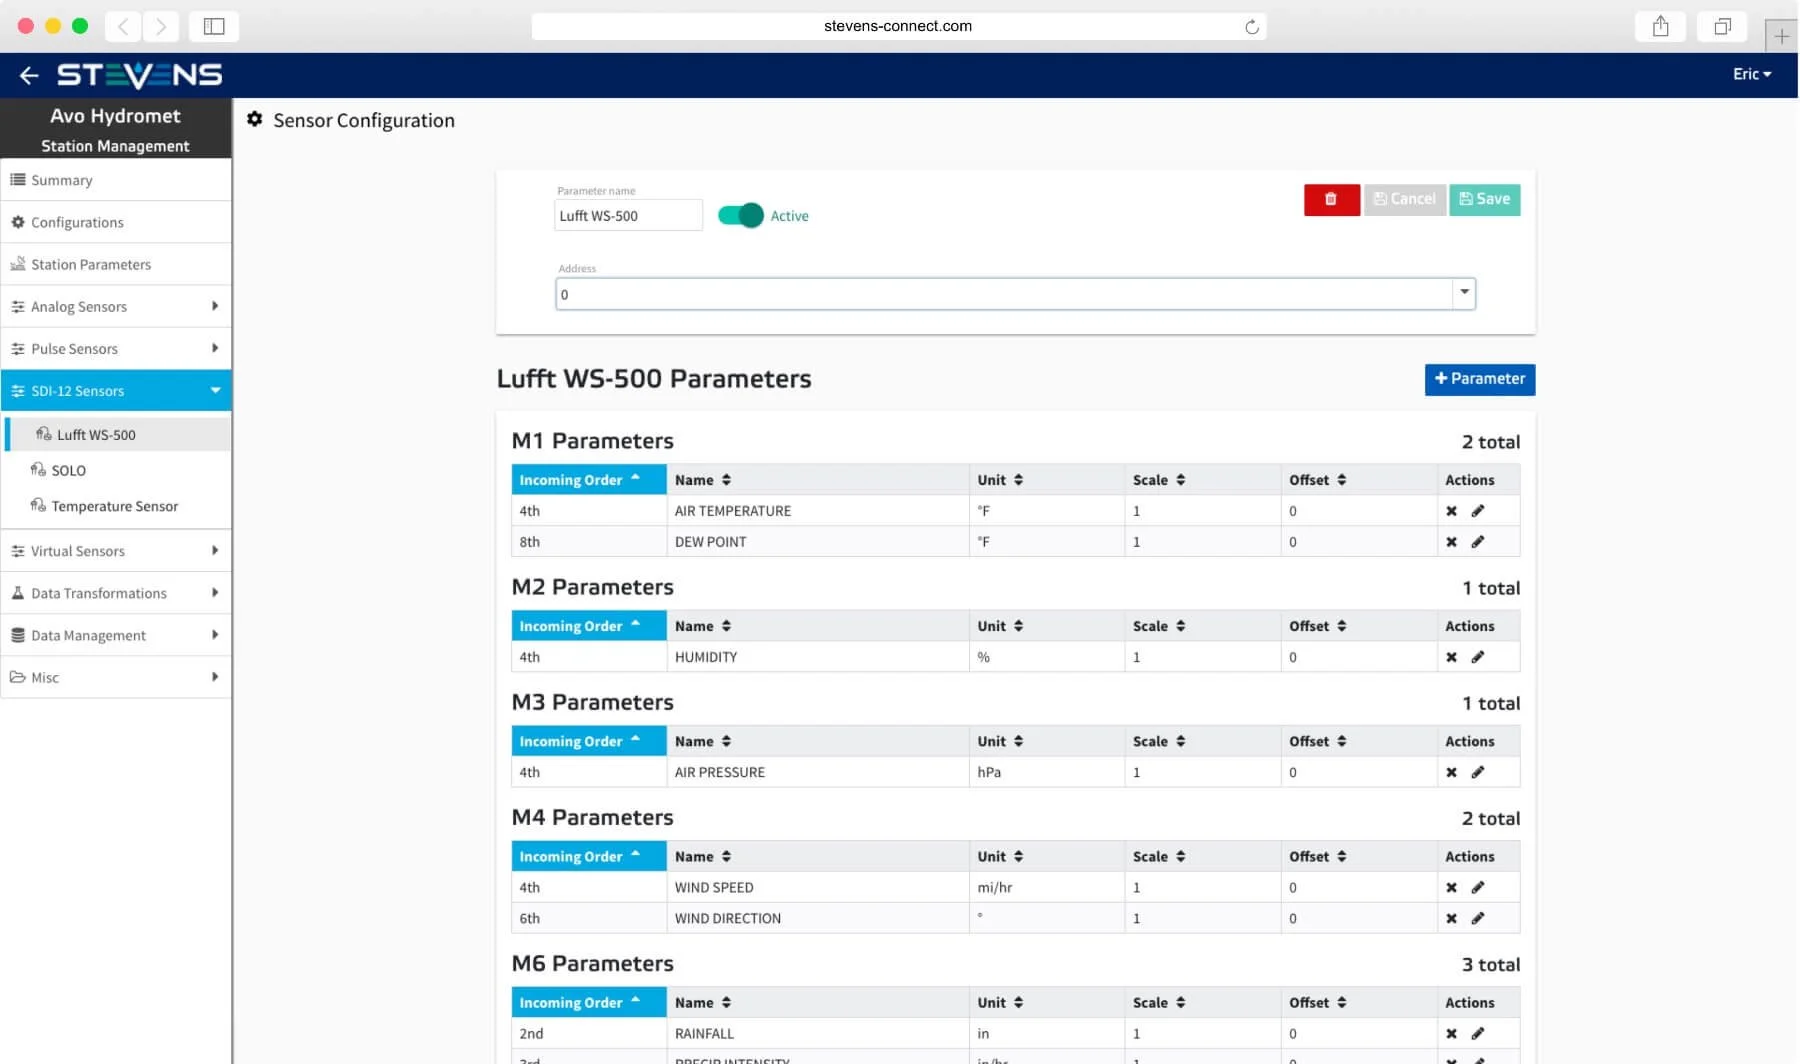Toggle the Active sensor switch
The image size is (1800, 1064).
[741, 215]
